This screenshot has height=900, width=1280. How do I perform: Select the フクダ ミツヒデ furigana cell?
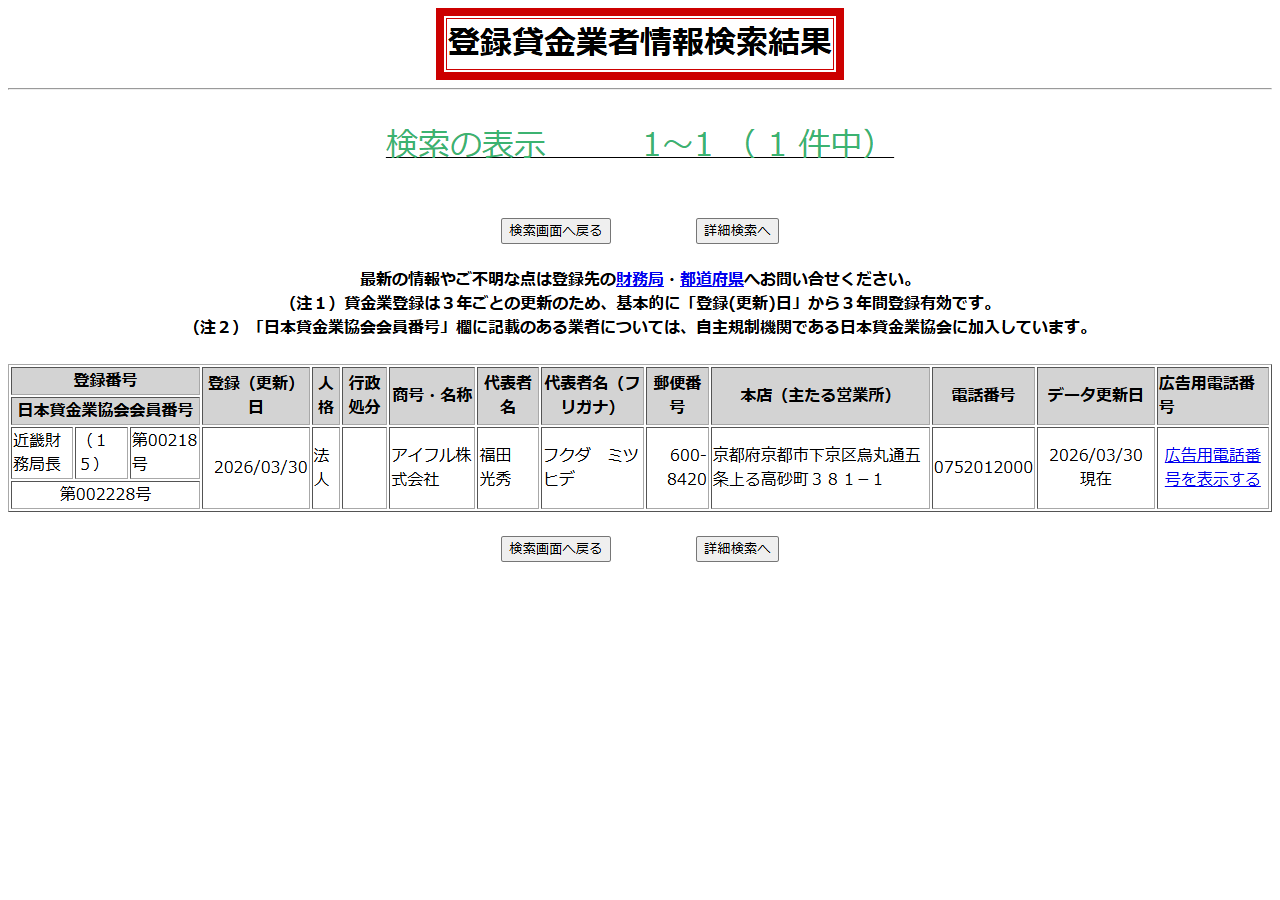click(592, 468)
